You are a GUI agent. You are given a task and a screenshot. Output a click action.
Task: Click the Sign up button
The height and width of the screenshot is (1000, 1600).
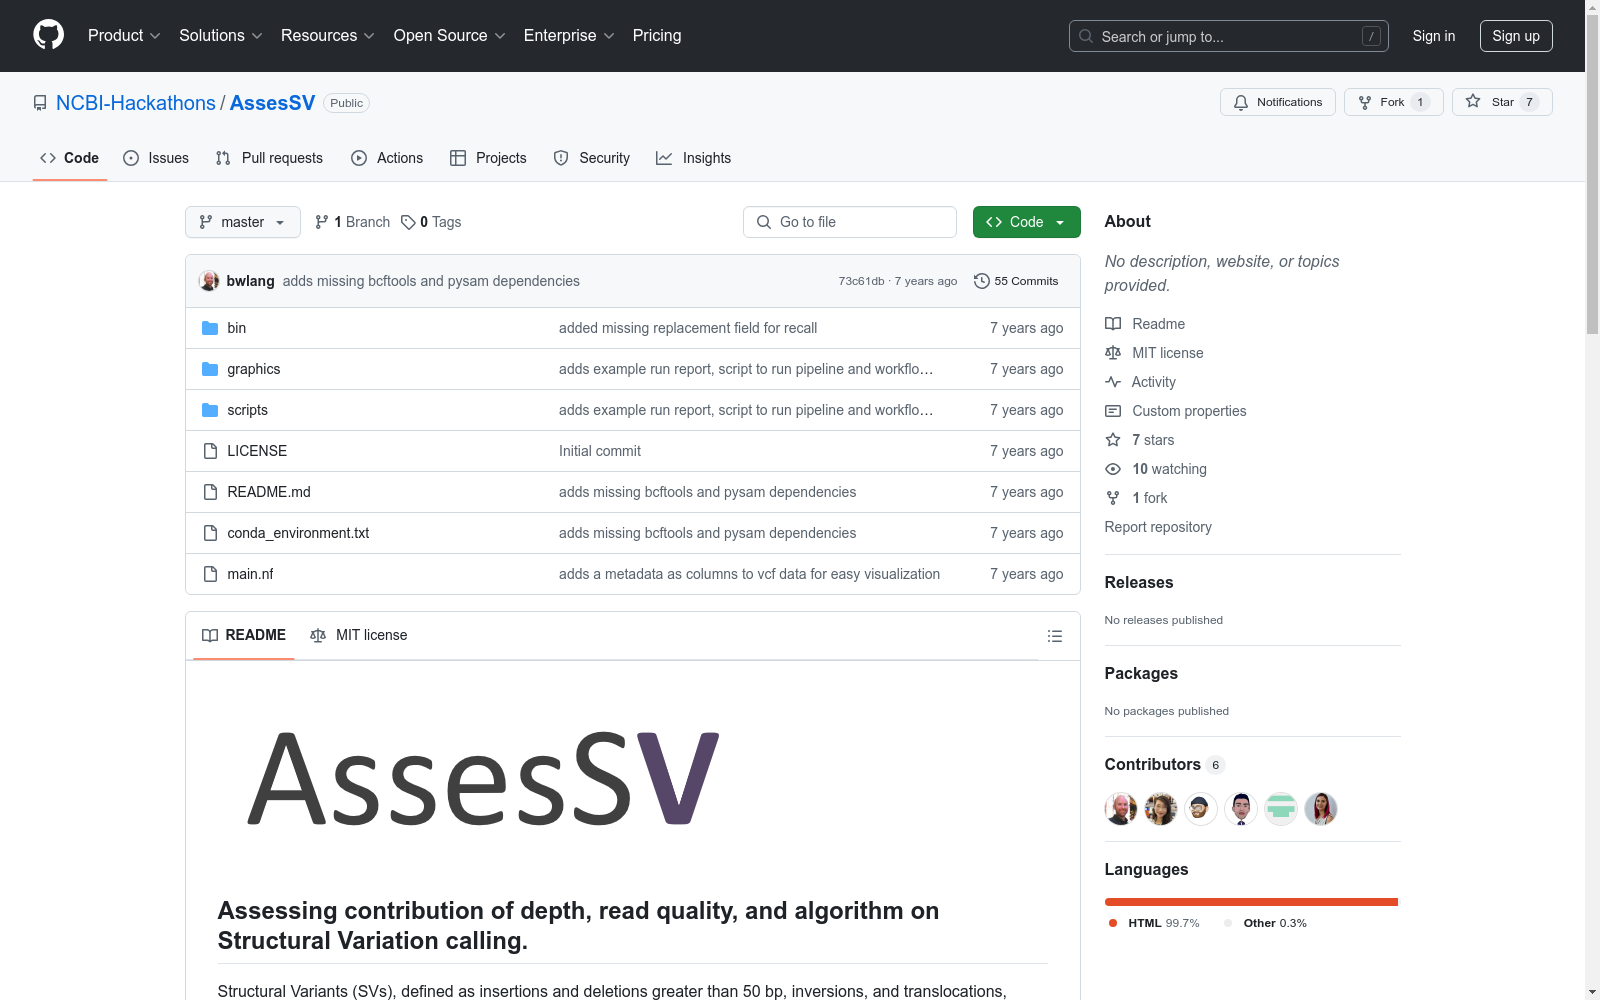click(1516, 36)
